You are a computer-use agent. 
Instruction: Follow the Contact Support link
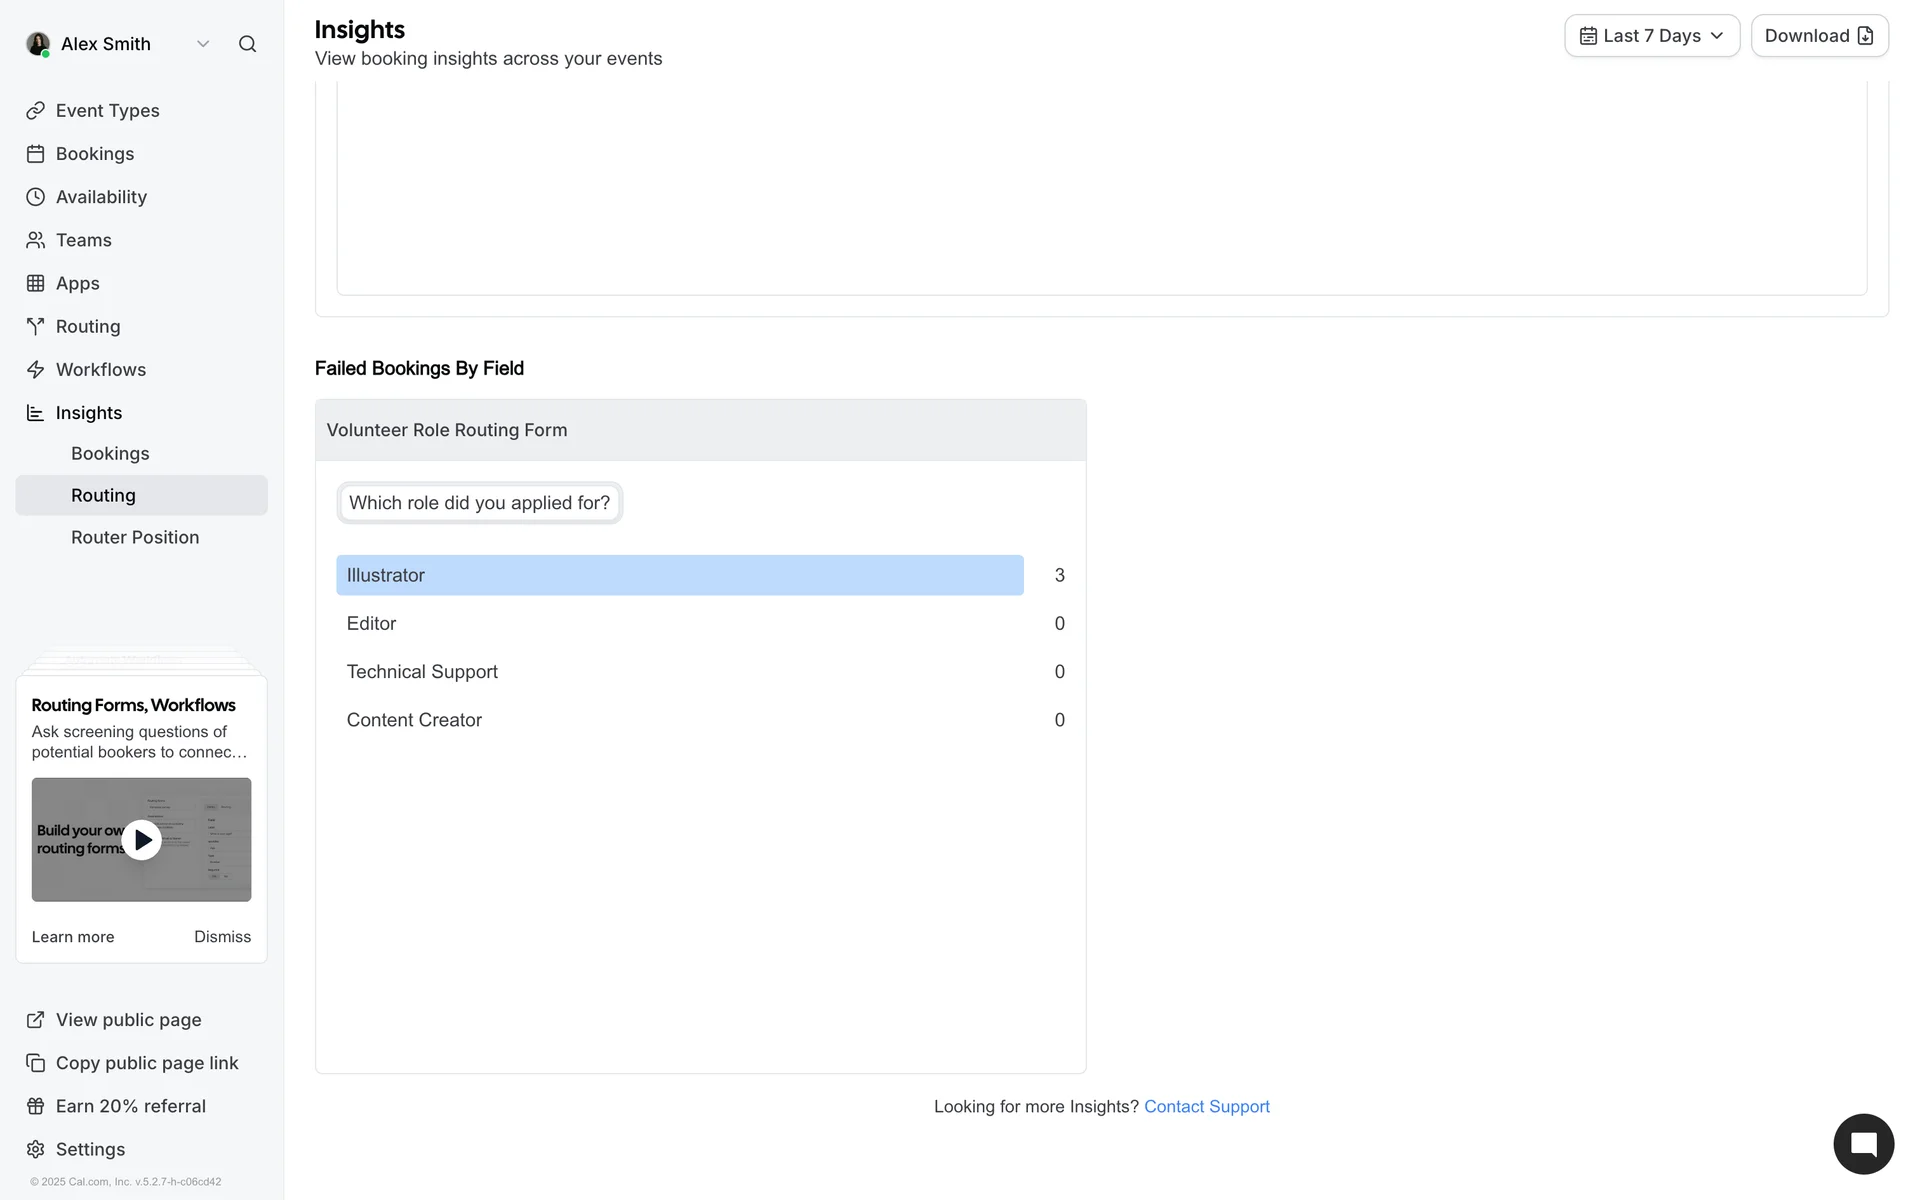click(1206, 1107)
